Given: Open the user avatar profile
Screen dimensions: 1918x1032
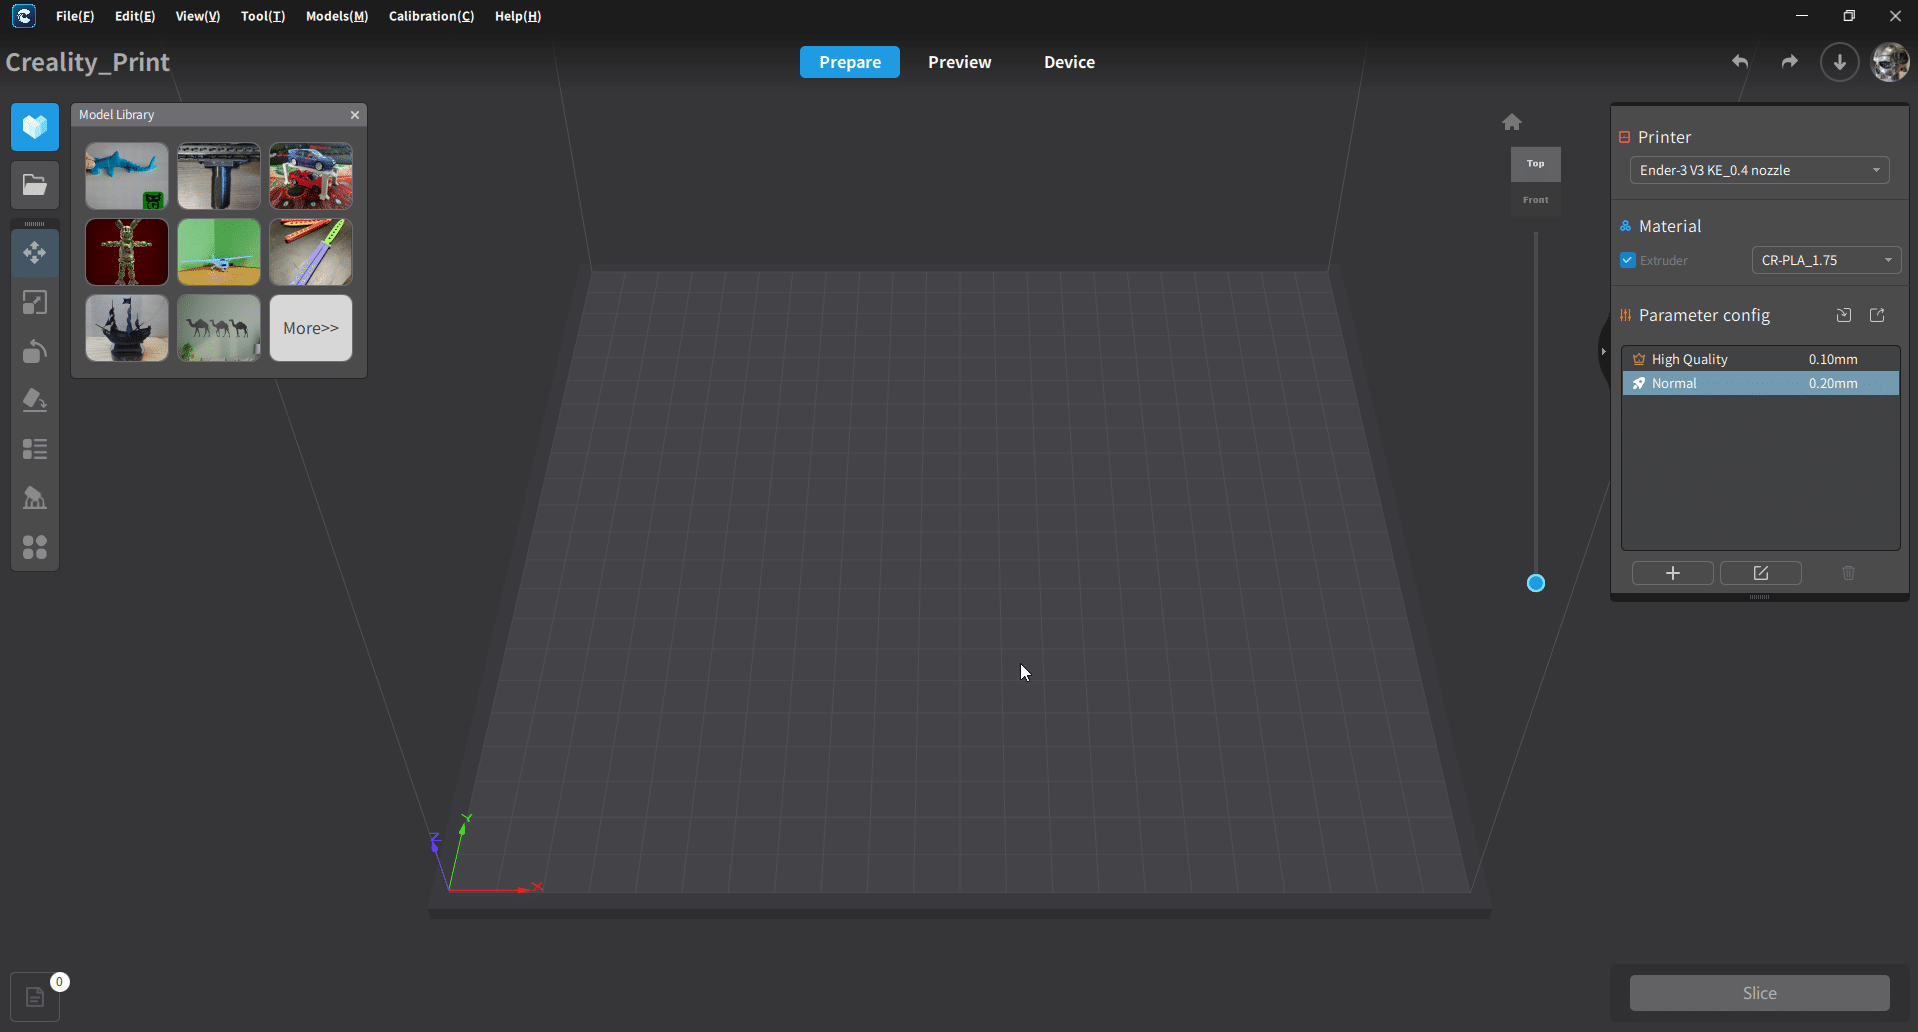Looking at the screenshot, I should click(x=1890, y=62).
